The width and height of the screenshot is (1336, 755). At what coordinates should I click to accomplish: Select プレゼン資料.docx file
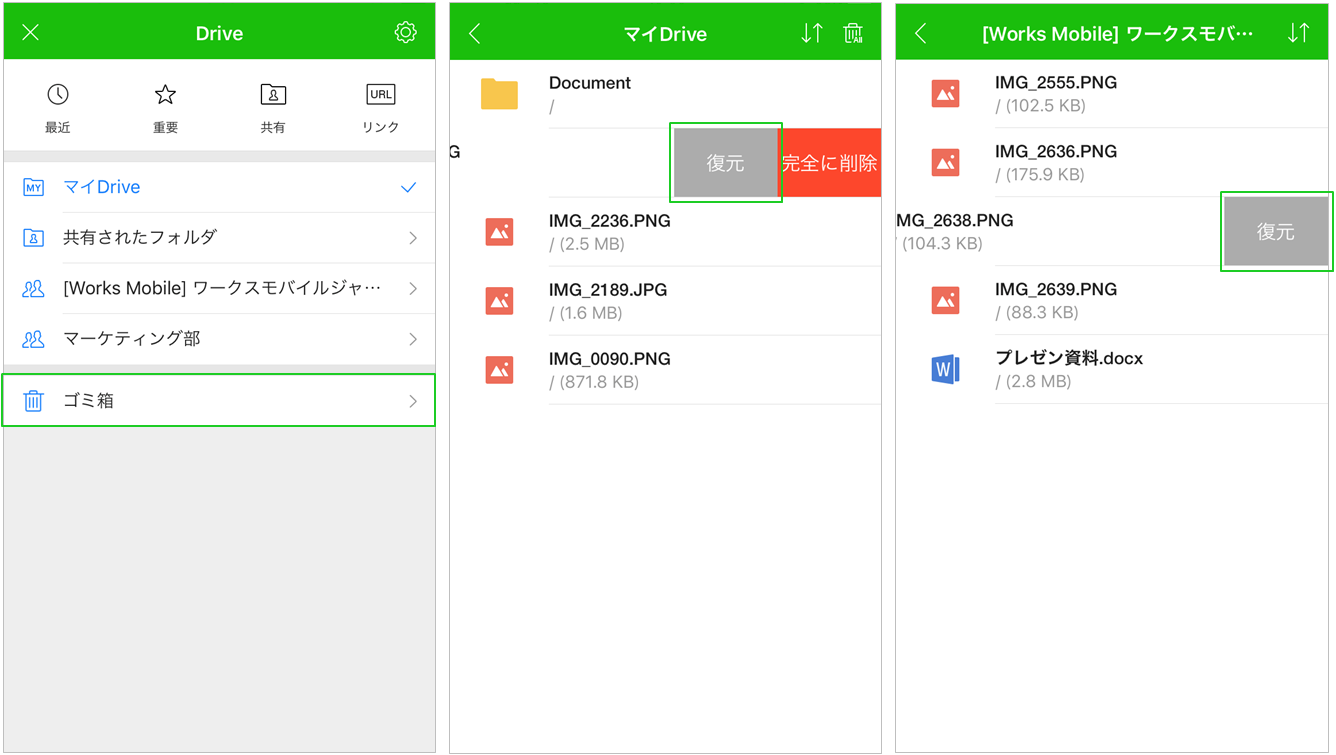[x=1068, y=369]
